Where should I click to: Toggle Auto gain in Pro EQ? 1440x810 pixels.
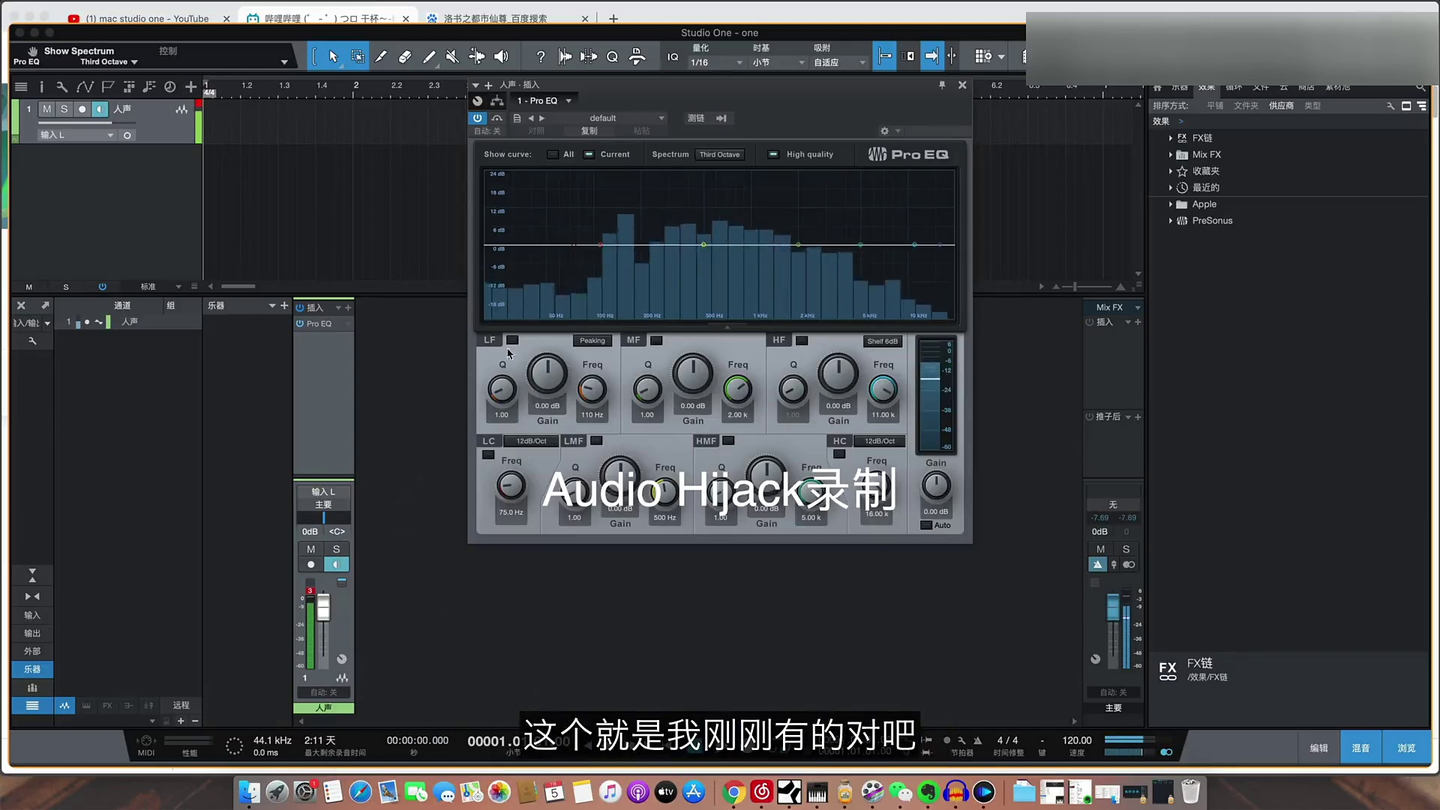click(926, 525)
